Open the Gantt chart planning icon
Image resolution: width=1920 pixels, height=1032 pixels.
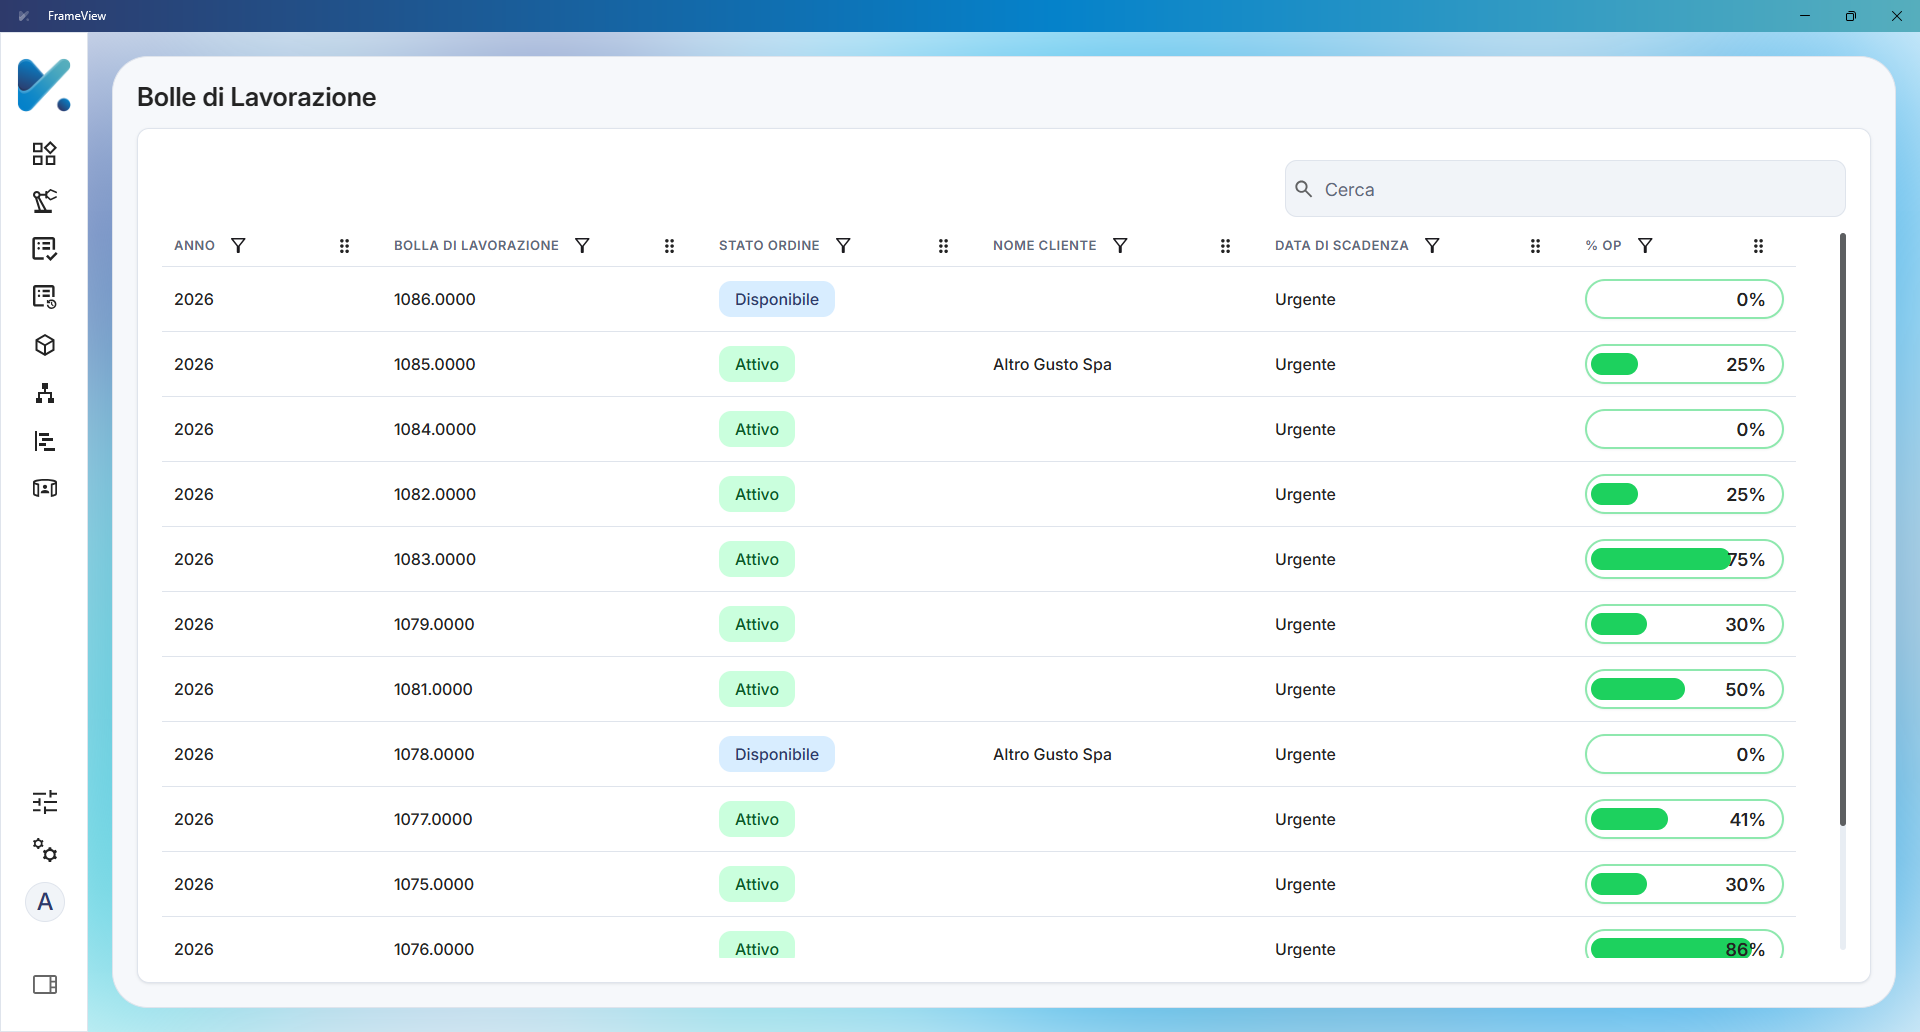coord(44,441)
